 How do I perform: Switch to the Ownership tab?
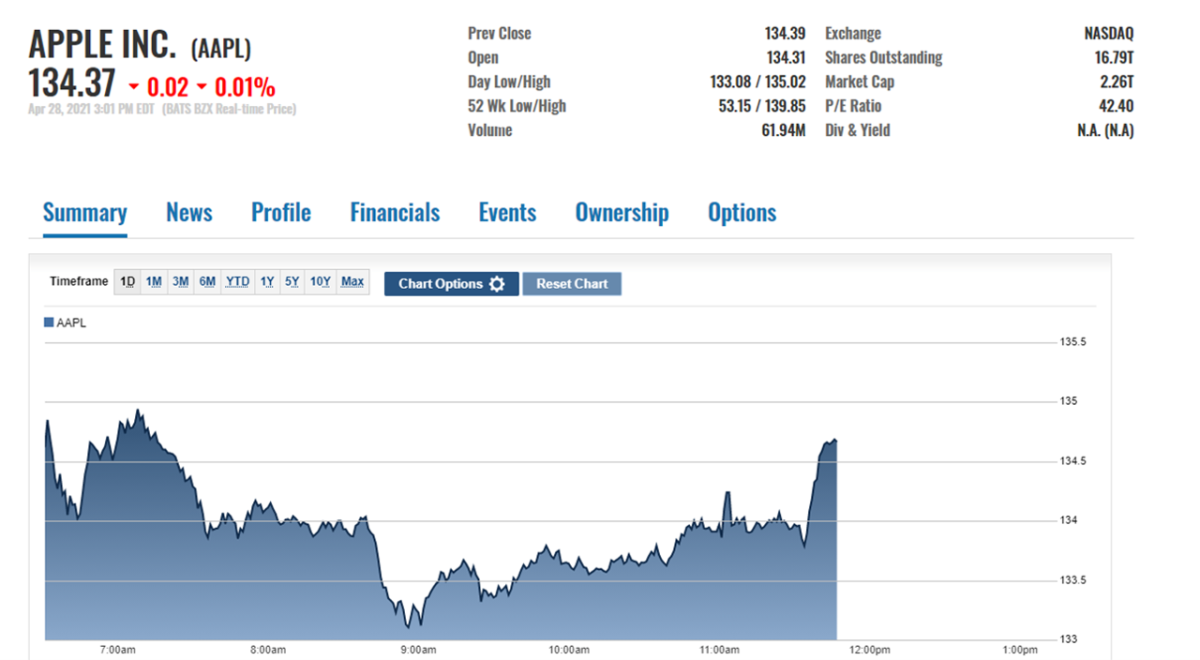622,213
